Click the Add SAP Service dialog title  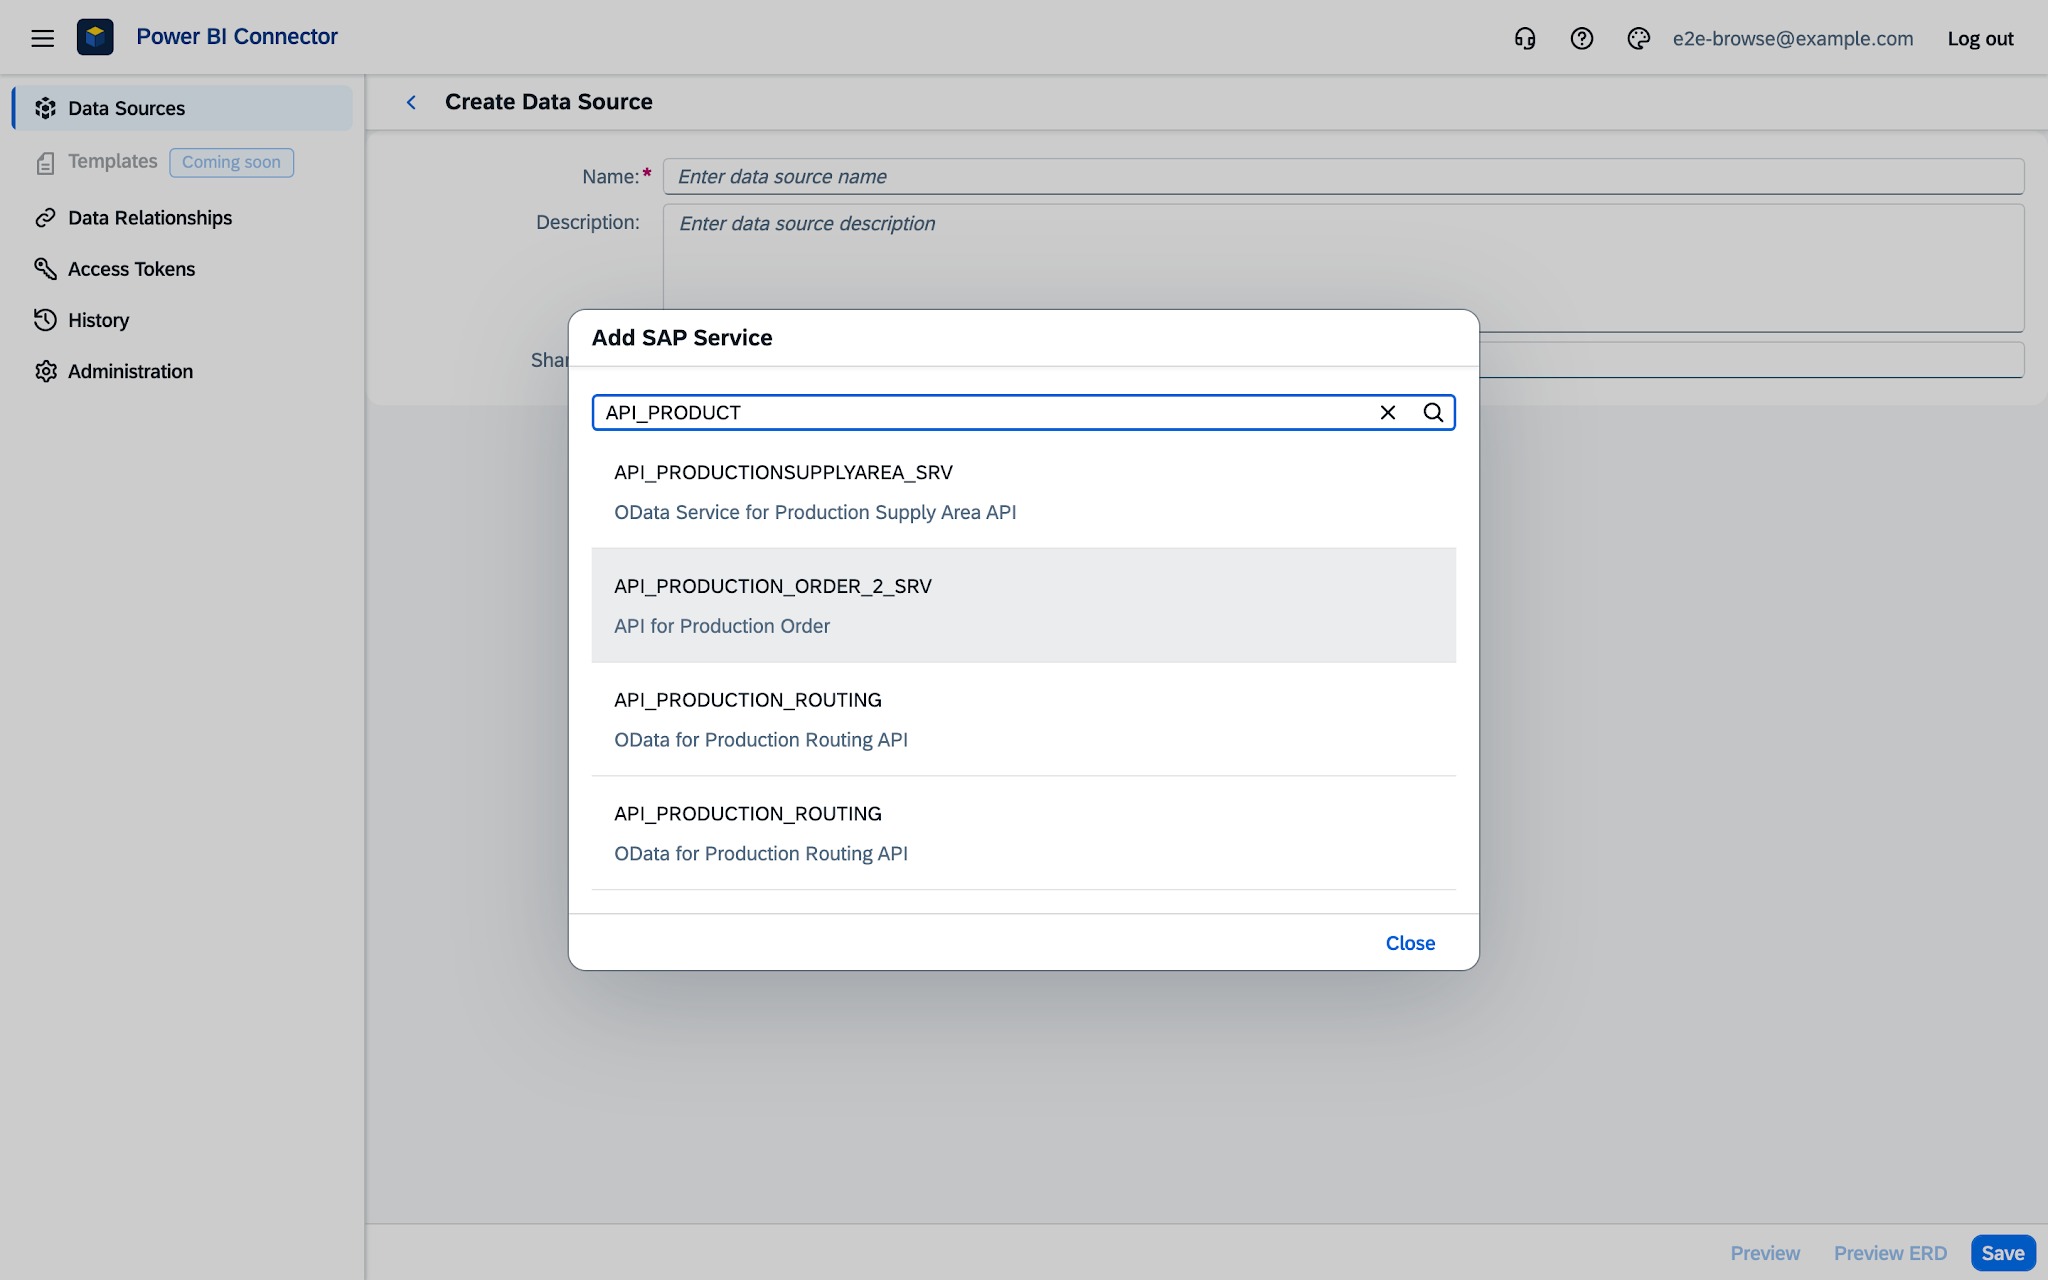(x=682, y=338)
